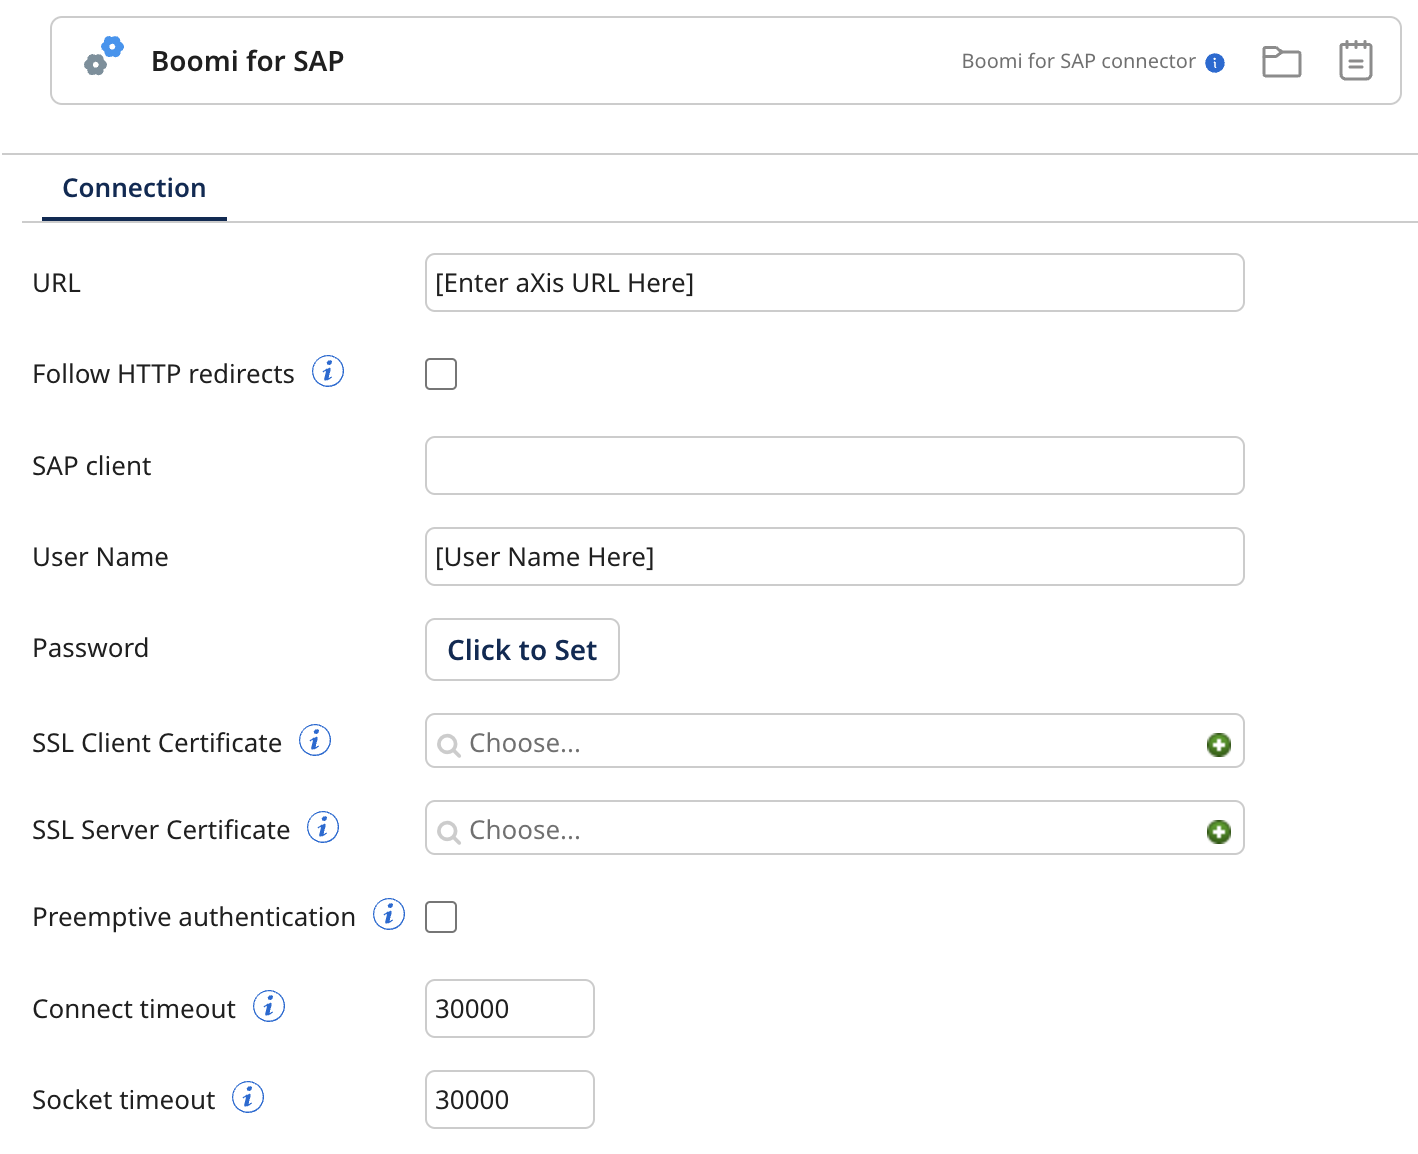Open the SSL Client Certificate Choose selector
The image size is (1418, 1154).
pyautogui.click(x=700, y=742)
